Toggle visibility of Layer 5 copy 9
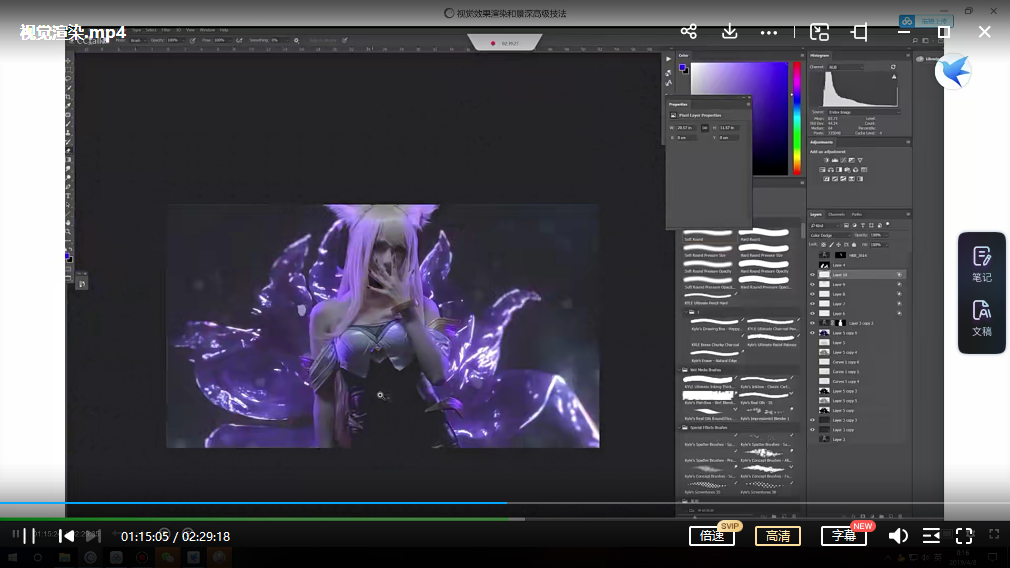Screen dimensions: 1010x568 (812, 333)
